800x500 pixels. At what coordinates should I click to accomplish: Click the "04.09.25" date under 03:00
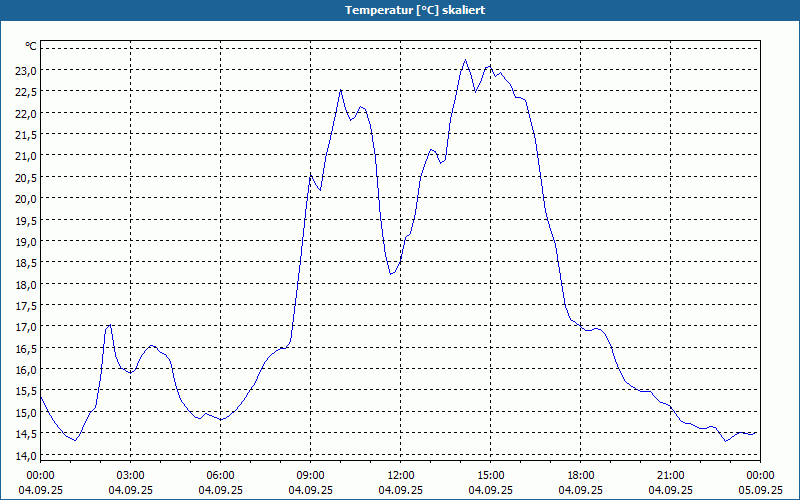coord(131,490)
